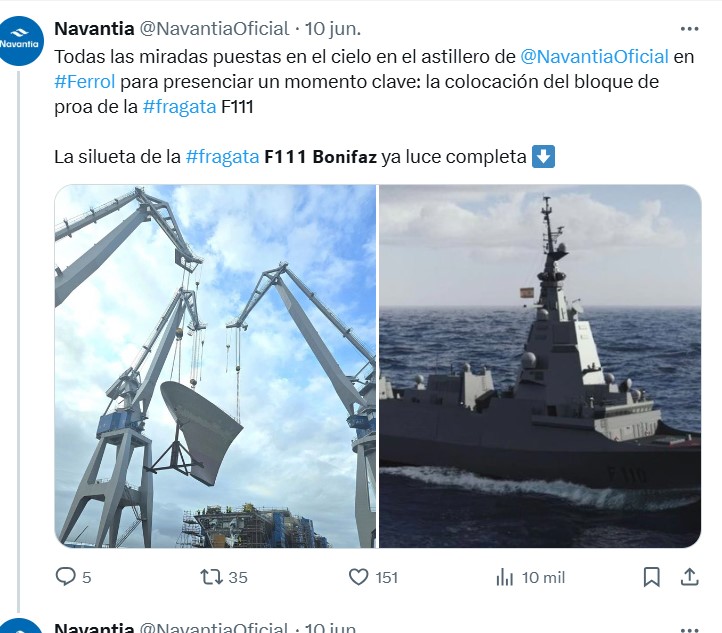View analytics icon showing 10 mil
The image size is (722, 633).
[x=505, y=577]
